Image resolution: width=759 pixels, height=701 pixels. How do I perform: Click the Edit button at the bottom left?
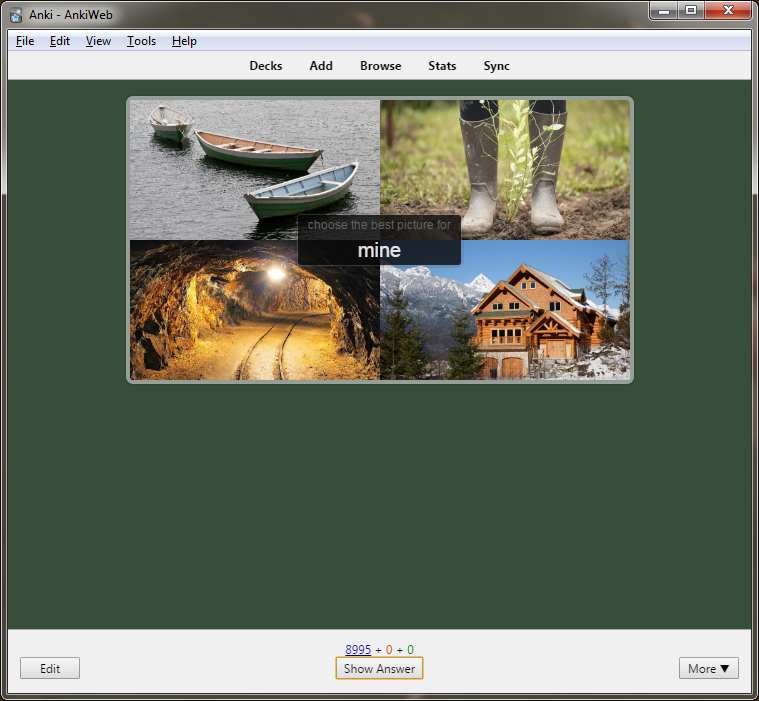coord(50,669)
